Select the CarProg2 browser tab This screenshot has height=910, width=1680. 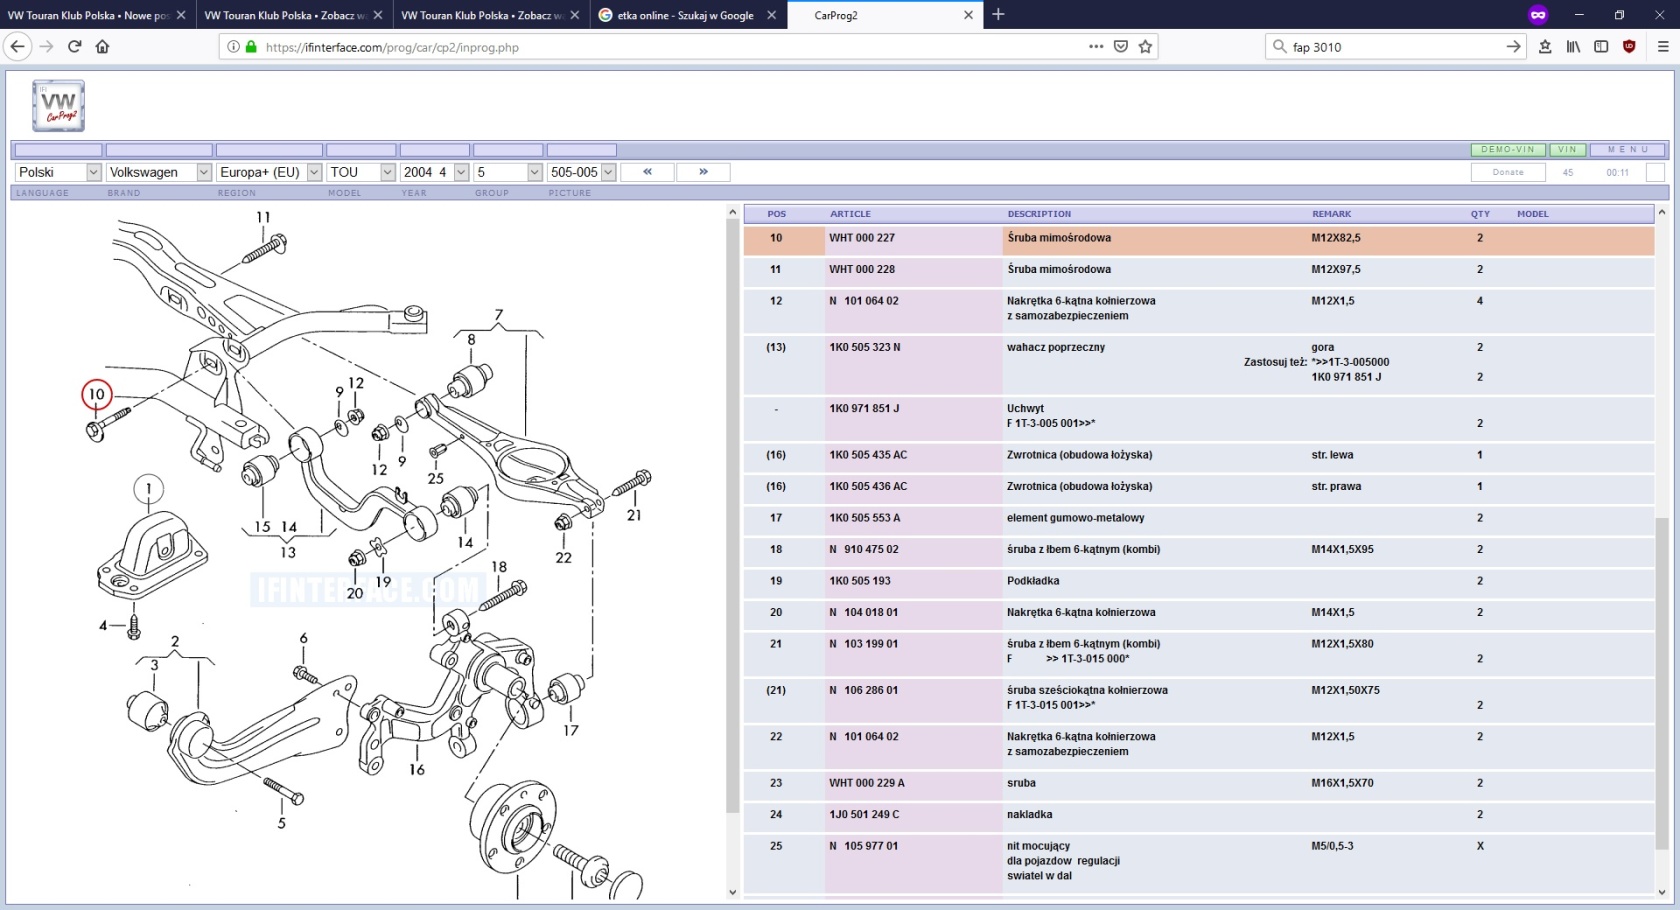(x=885, y=15)
